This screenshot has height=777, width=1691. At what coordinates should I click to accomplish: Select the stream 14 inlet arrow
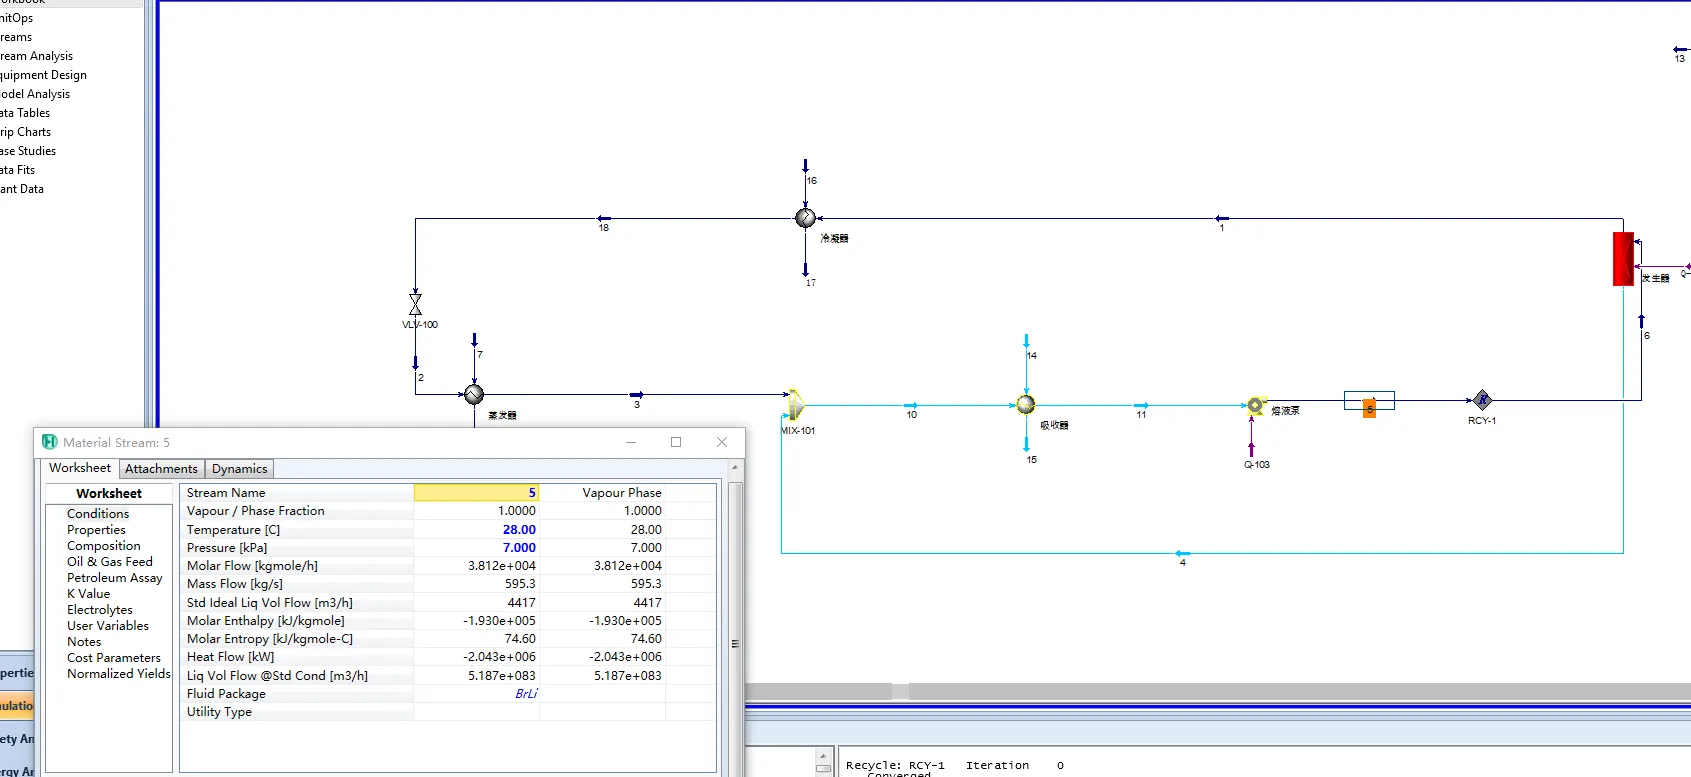coord(1026,342)
